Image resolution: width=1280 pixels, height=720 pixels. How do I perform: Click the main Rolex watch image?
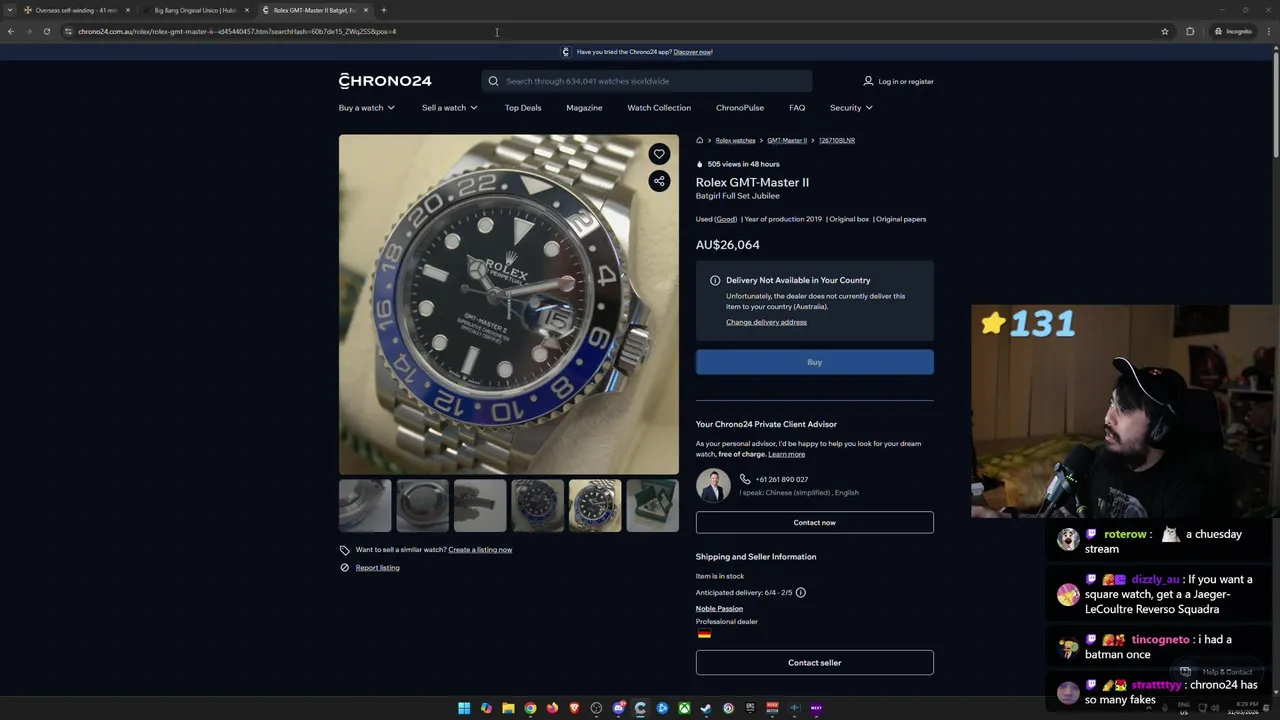(x=509, y=304)
